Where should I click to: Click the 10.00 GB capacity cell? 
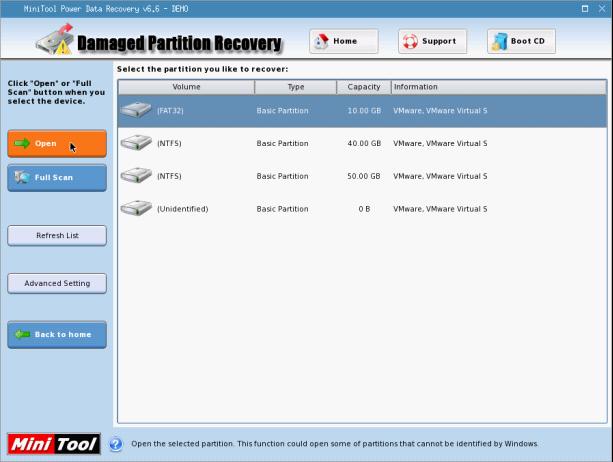[364, 111]
